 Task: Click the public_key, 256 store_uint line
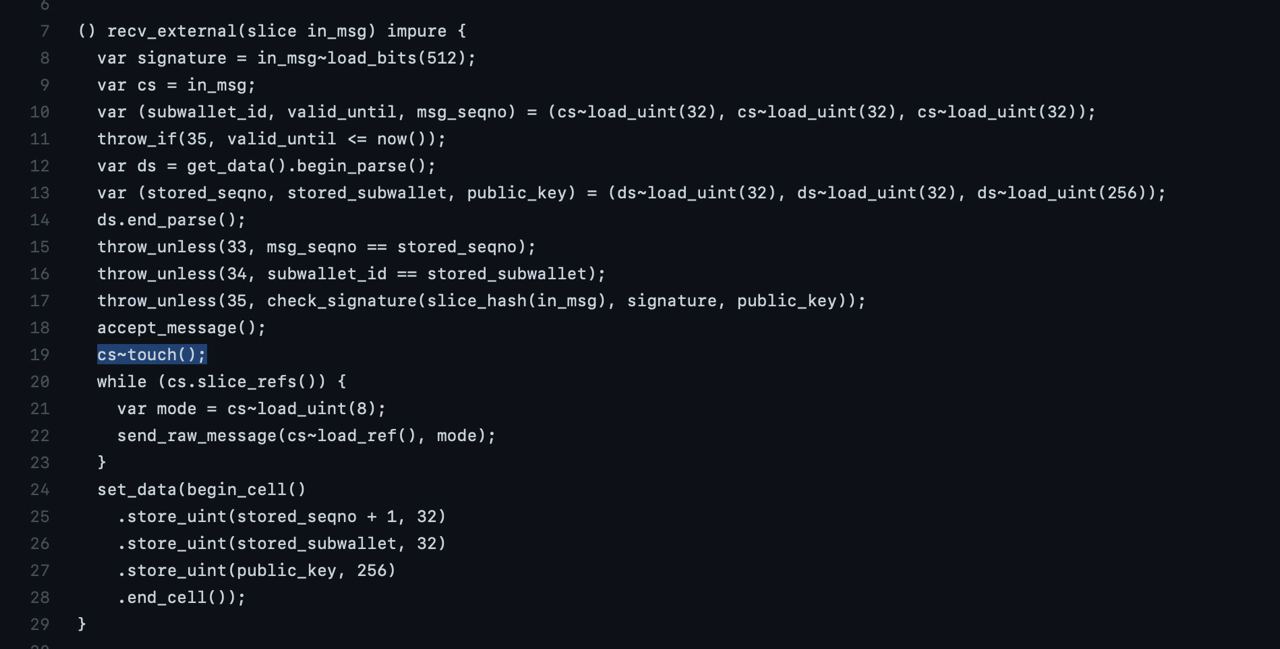click(x=256, y=571)
